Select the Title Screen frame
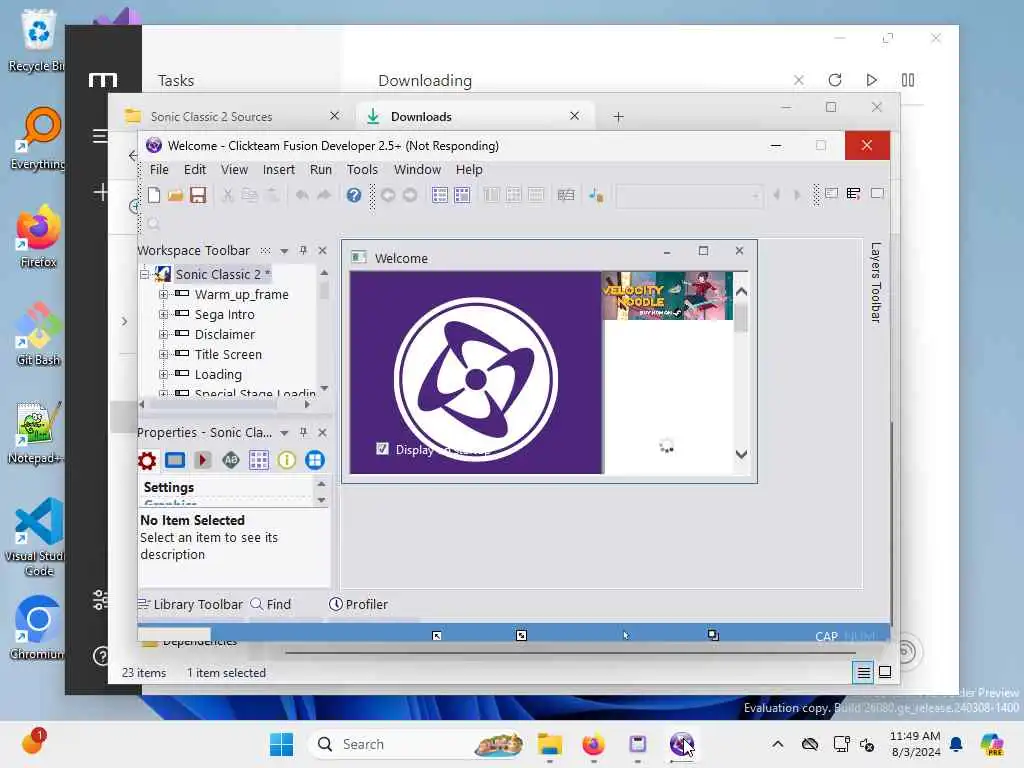This screenshot has height=768, width=1024. click(x=228, y=355)
